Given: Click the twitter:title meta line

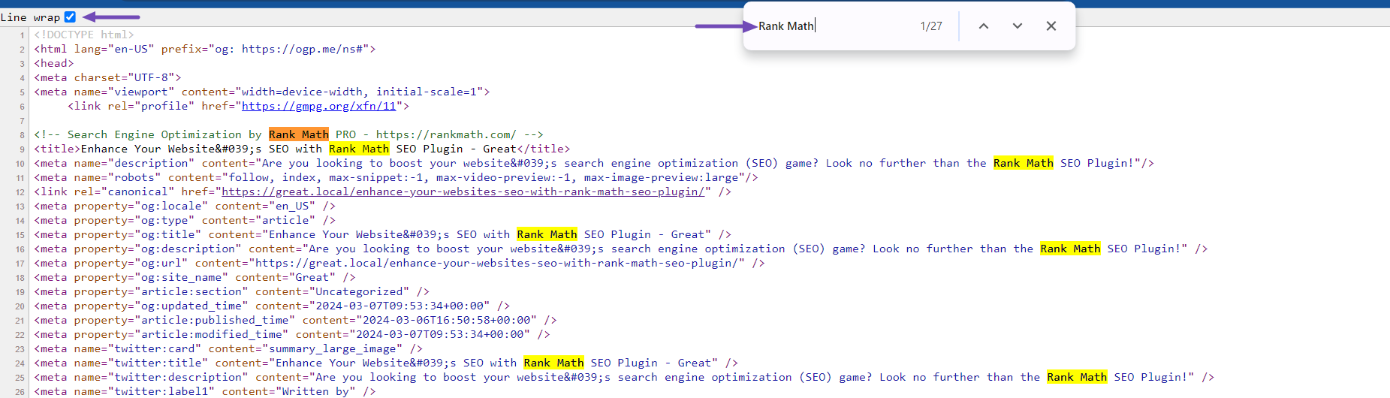Looking at the screenshot, I should (x=386, y=363).
